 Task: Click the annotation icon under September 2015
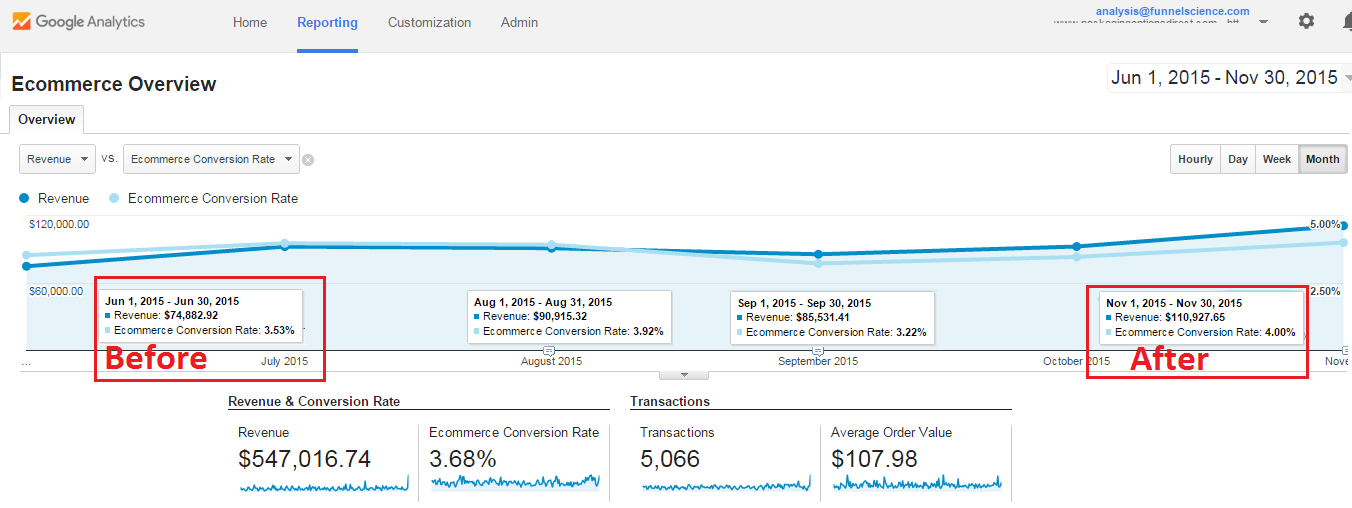818,350
